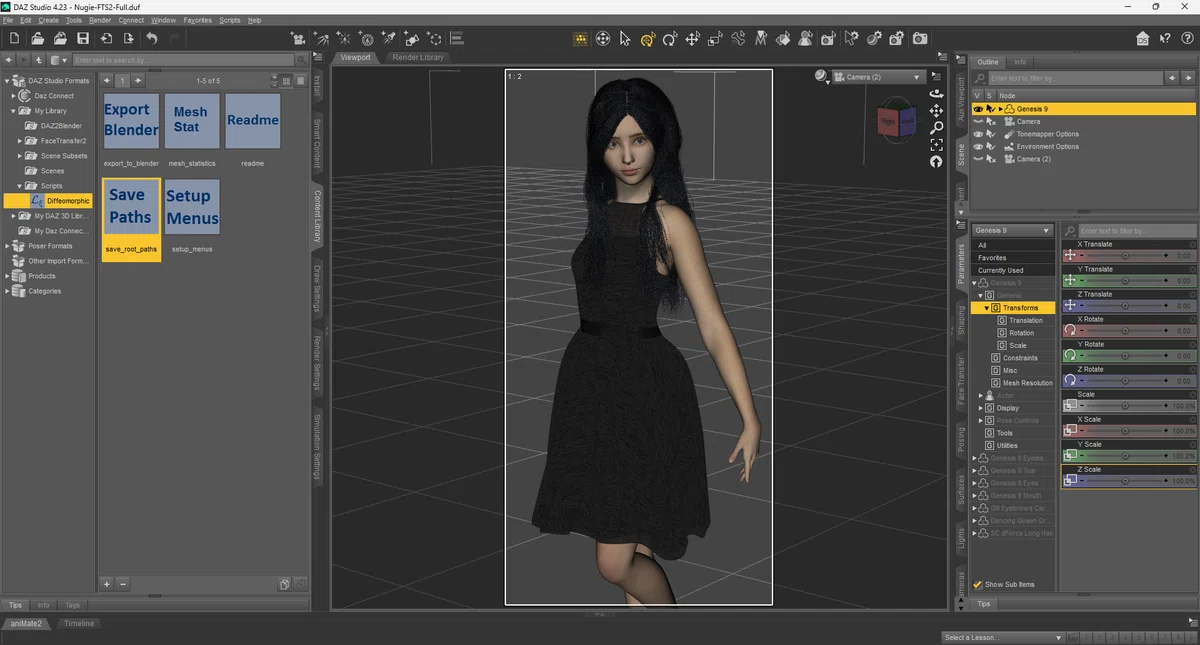Select the Rotate tool icon
Image resolution: width=1200 pixels, height=645 pixels.
point(670,38)
